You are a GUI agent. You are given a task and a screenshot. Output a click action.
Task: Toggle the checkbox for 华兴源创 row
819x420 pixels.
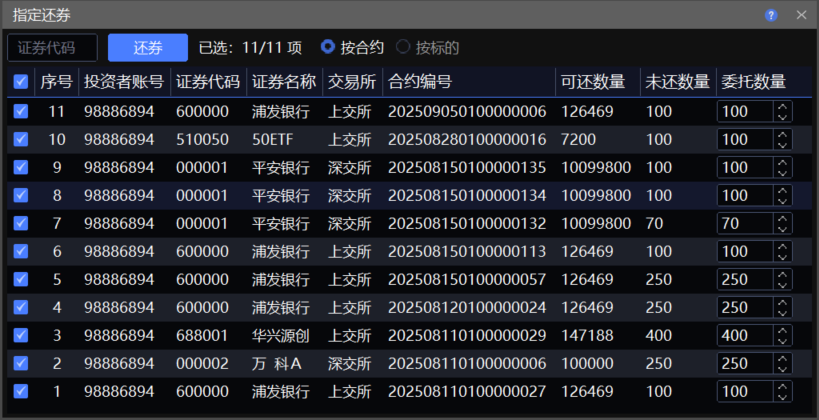pyautogui.click(x=21, y=335)
